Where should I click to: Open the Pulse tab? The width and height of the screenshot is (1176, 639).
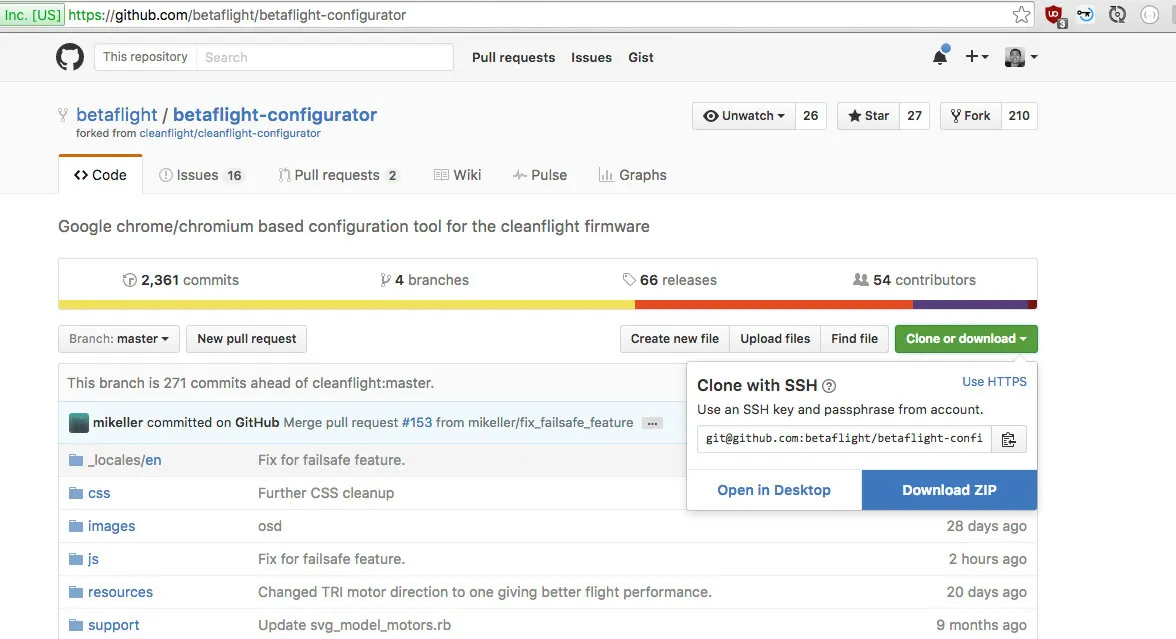[539, 175]
